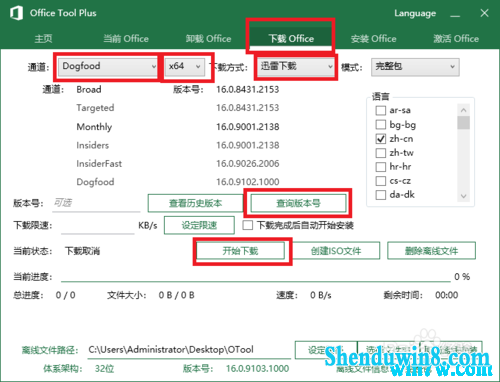
Task: Expand the x64 architecture dropdown
Action: pos(185,66)
